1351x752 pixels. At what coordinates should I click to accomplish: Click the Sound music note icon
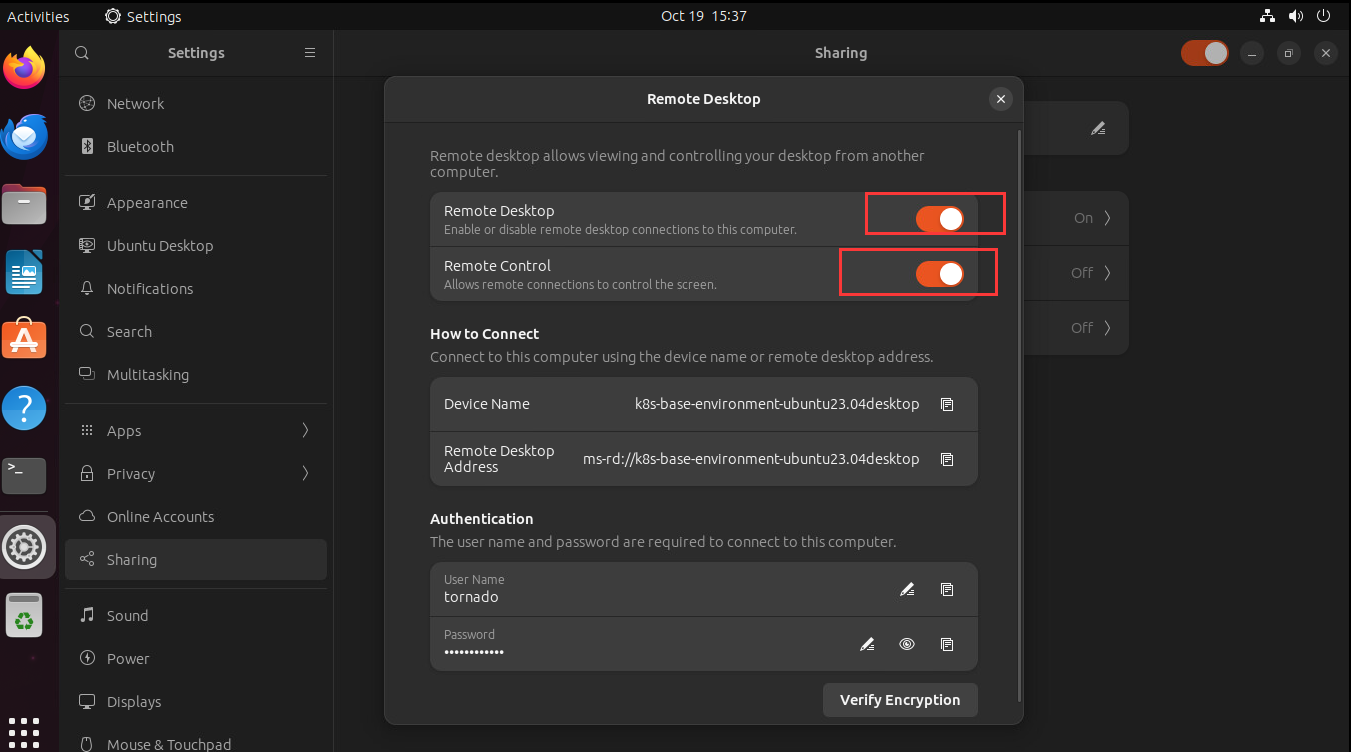pyautogui.click(x=87, y=616)
